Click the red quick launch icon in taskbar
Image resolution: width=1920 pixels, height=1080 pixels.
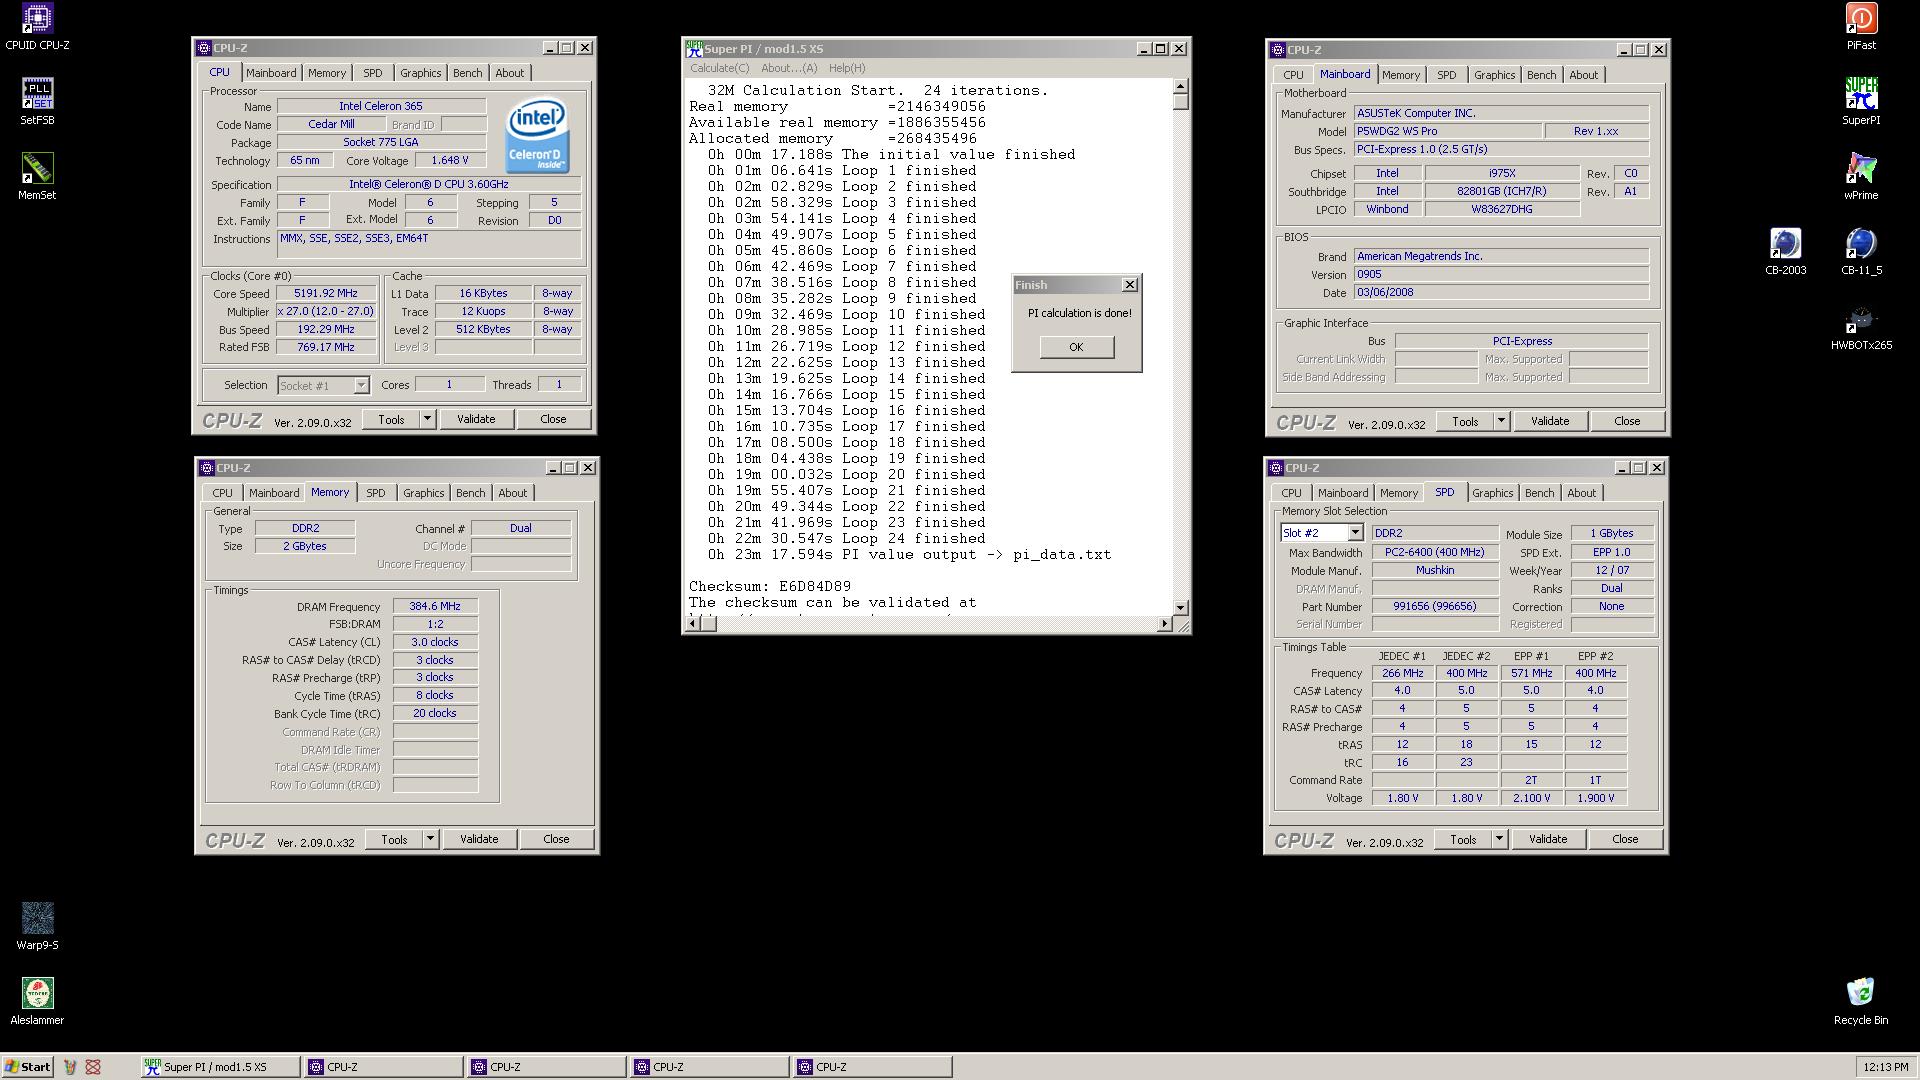tap(93, 1067)
